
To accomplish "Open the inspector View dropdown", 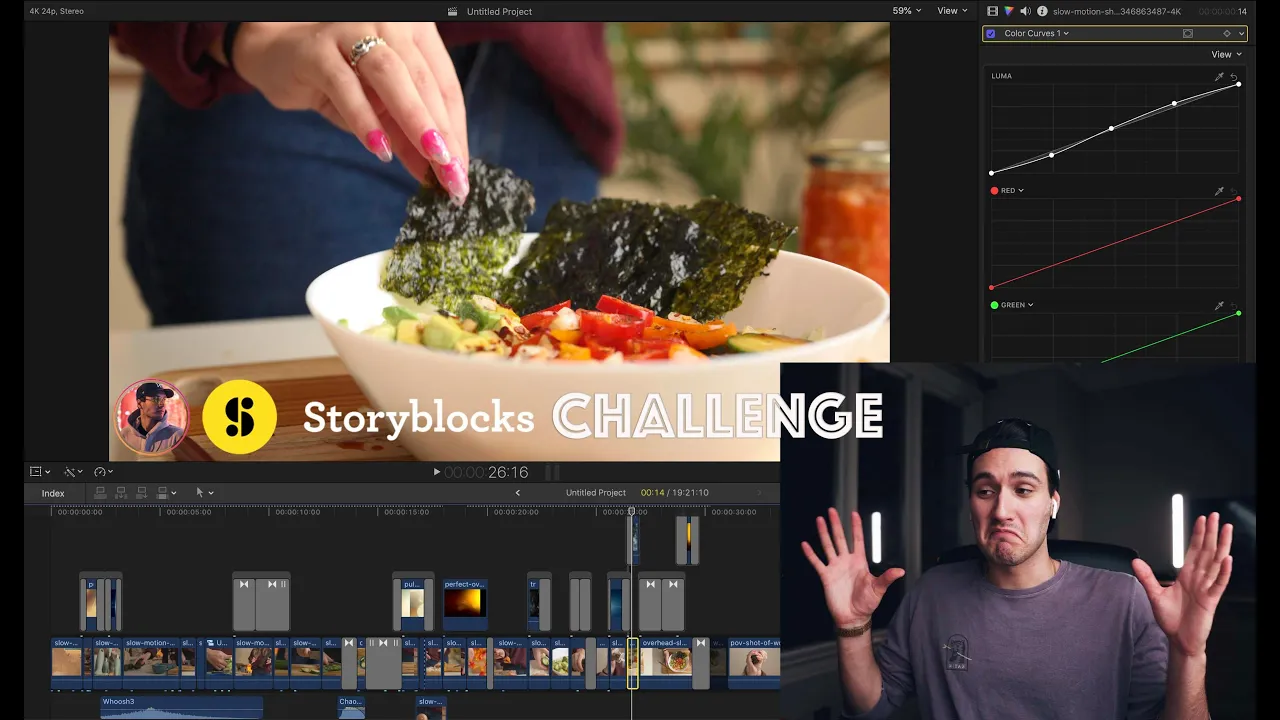I will [1226, 54].
